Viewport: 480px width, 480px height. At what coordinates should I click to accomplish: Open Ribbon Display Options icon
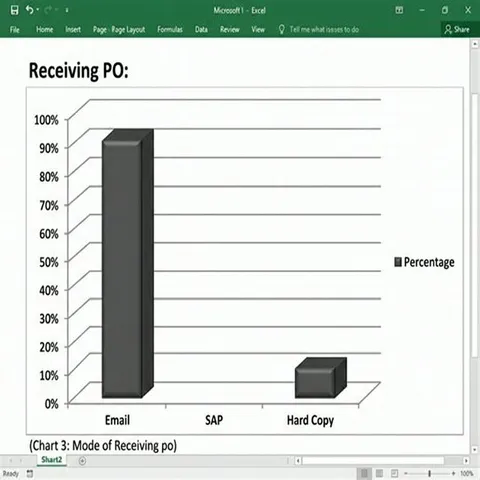[x=399, y=10]
